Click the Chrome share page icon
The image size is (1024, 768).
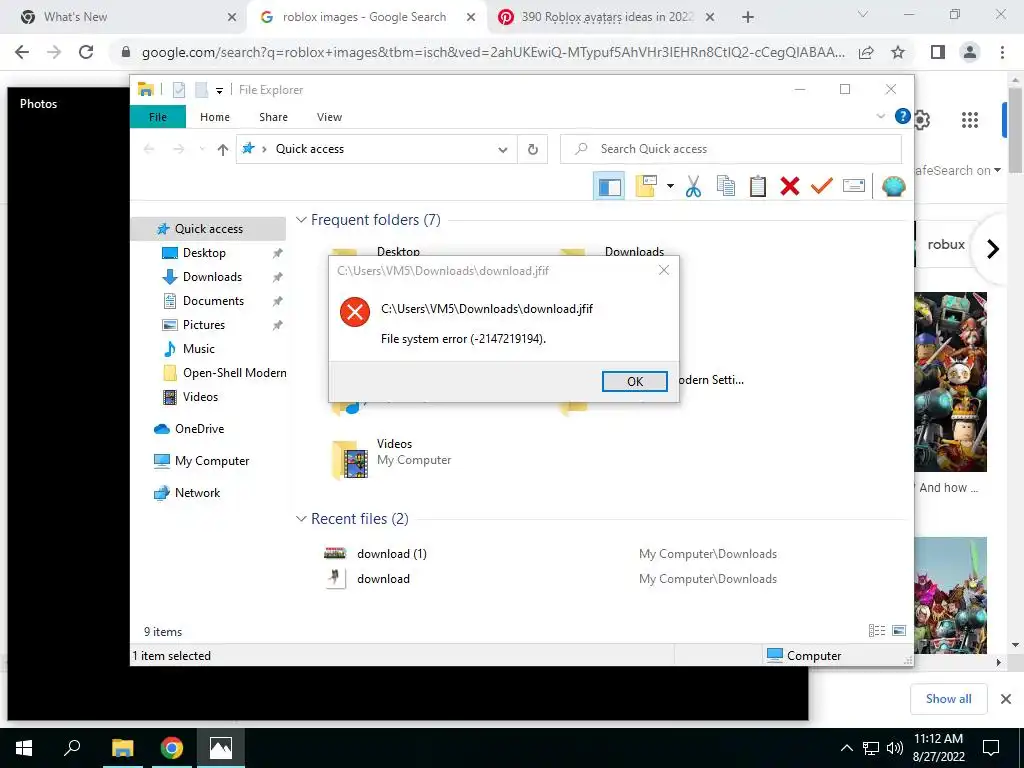(x=866, y=52)
